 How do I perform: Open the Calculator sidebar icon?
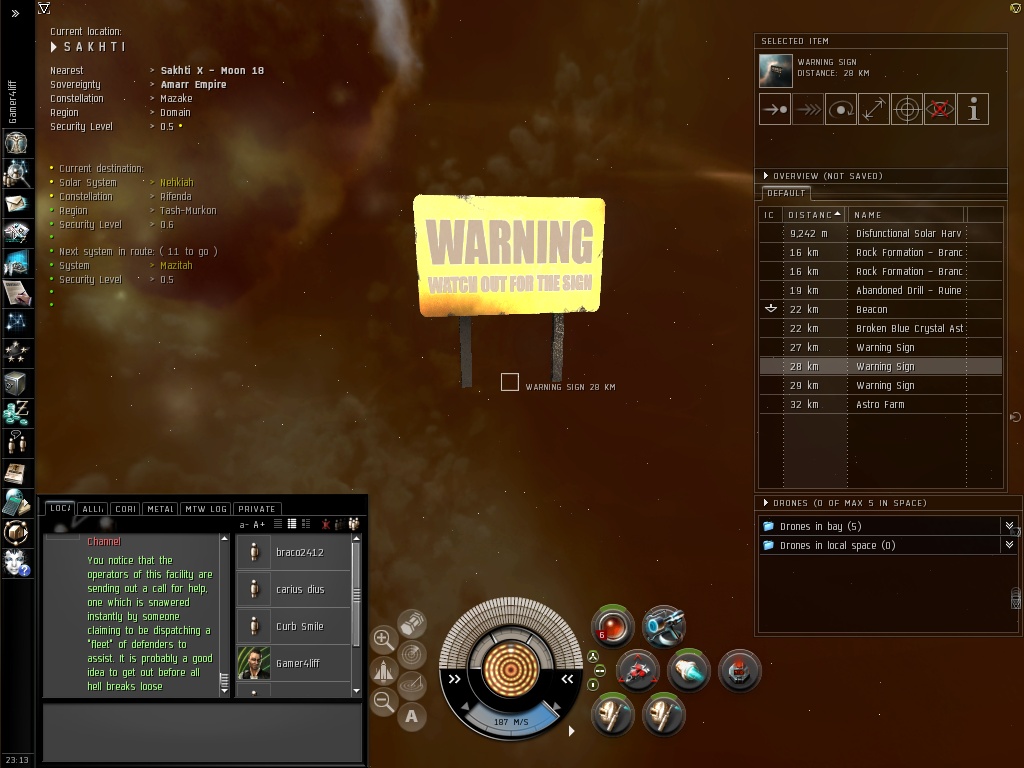[x=16, y=503]
